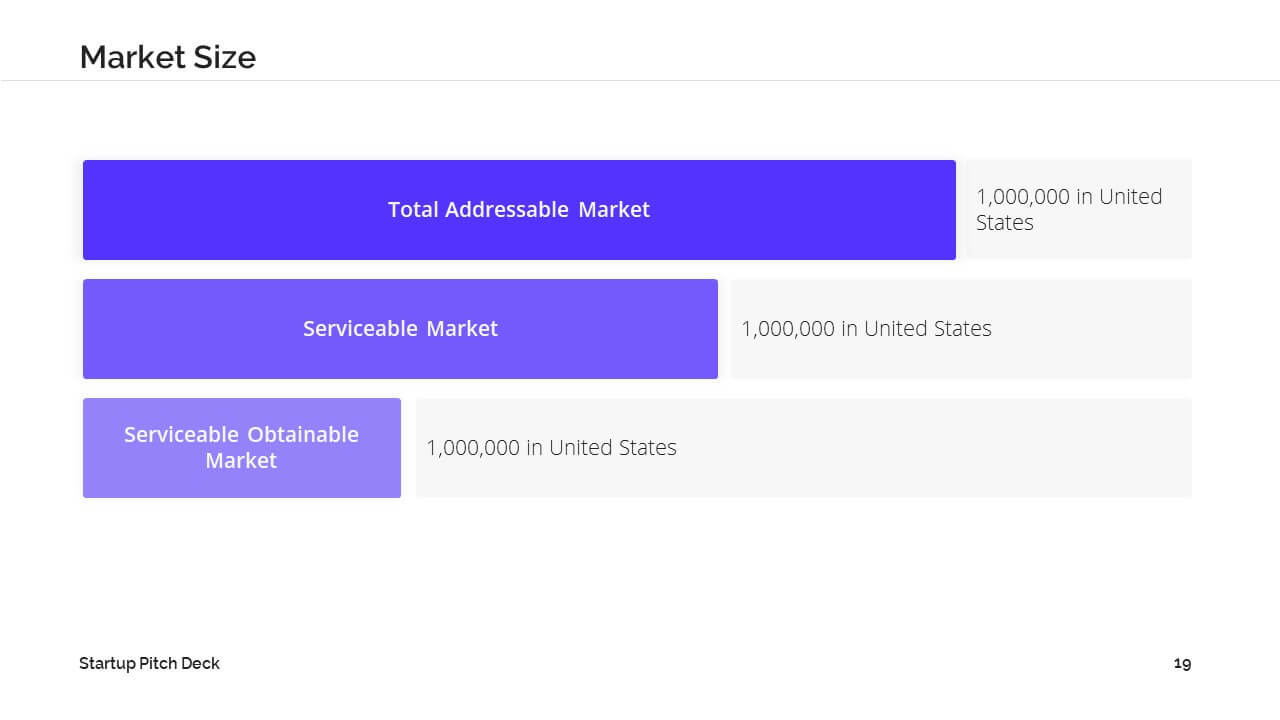Select gray text box beside Serviceable Market bar
Viewport: 1280px width, 720px height.
pyautogui.click(x=961, y=329)
